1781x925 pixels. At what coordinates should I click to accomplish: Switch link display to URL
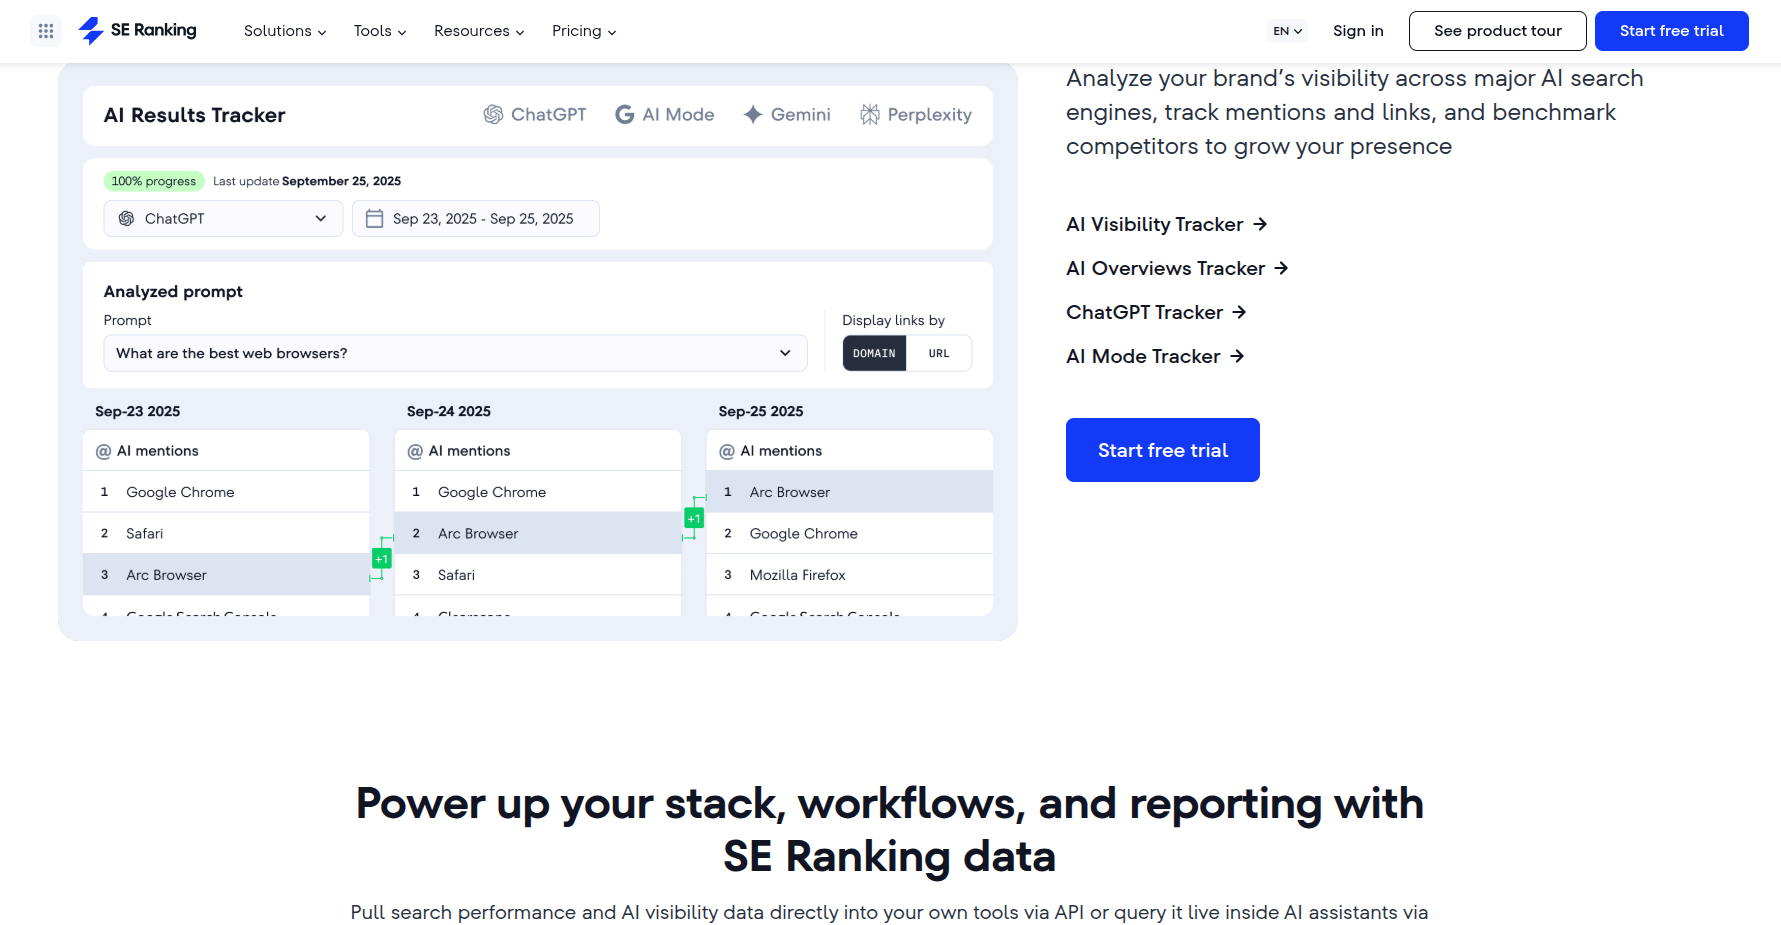[x=939, y=353]
